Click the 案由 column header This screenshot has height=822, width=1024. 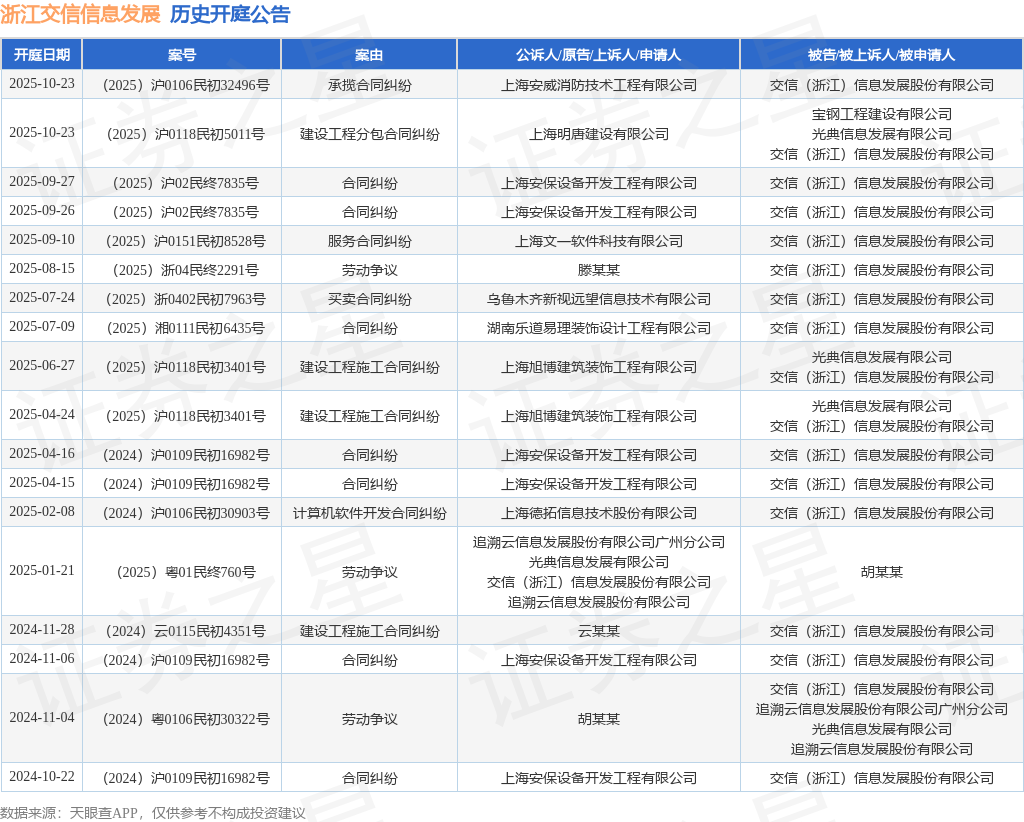tap(369, 55)
